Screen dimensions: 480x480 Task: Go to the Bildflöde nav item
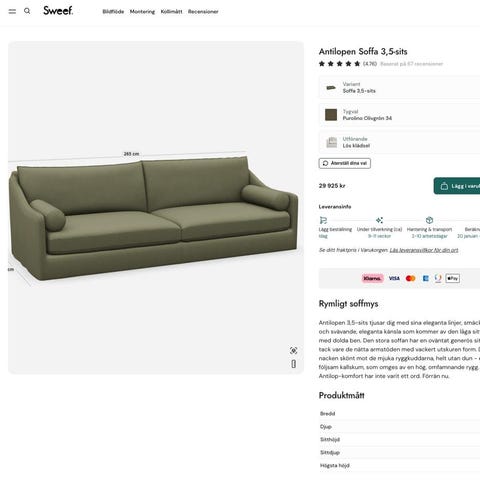[x=113, y=12]
